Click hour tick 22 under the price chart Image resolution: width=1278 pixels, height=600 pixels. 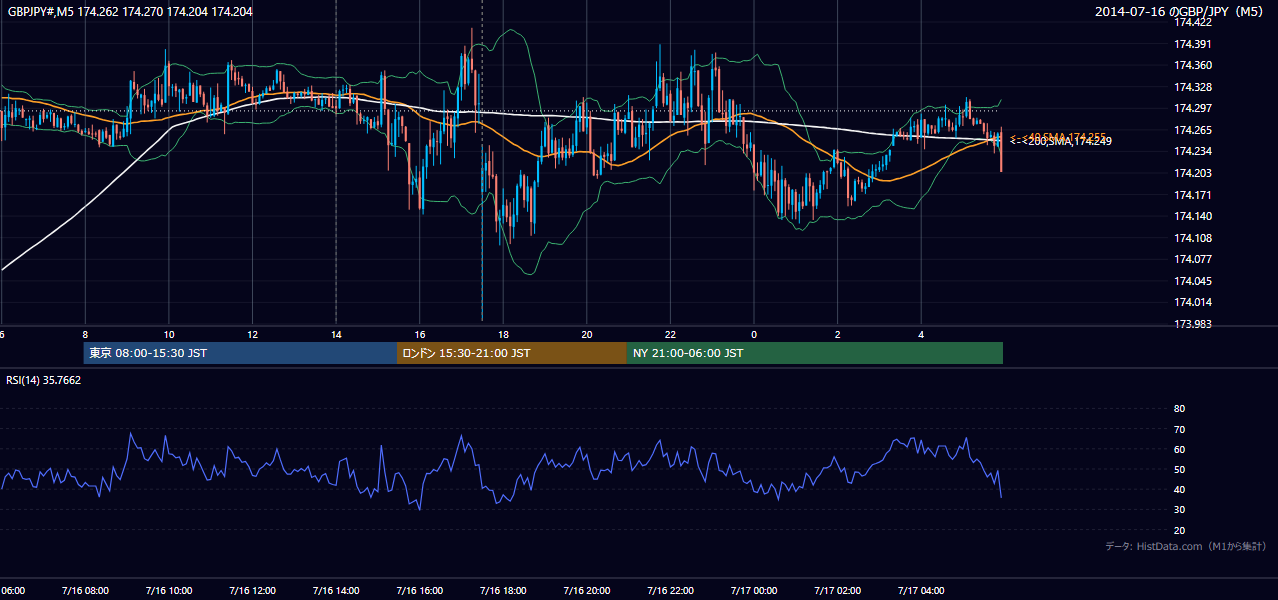670,335
